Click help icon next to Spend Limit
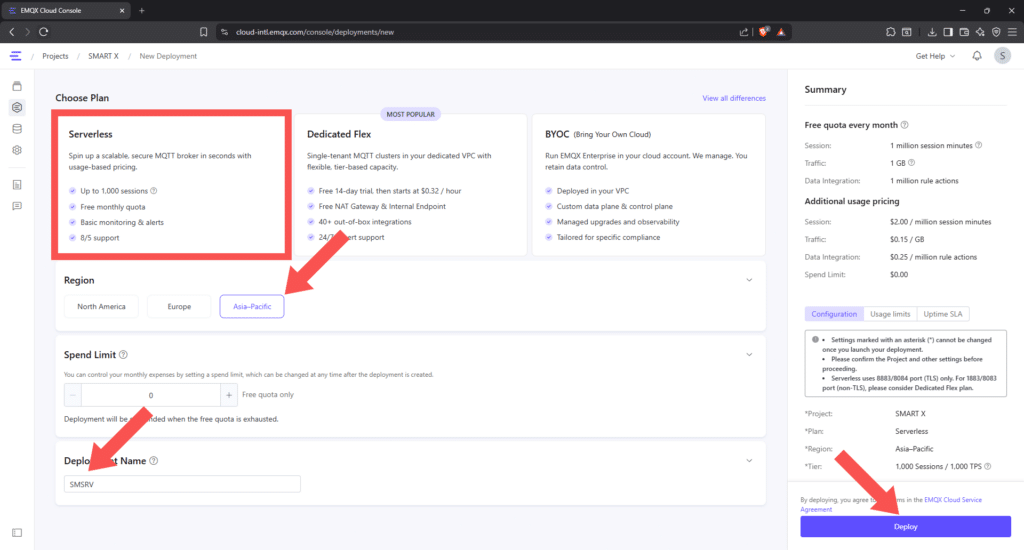The height and width of the screenshot is (550, 1024). tap(123, 355)
